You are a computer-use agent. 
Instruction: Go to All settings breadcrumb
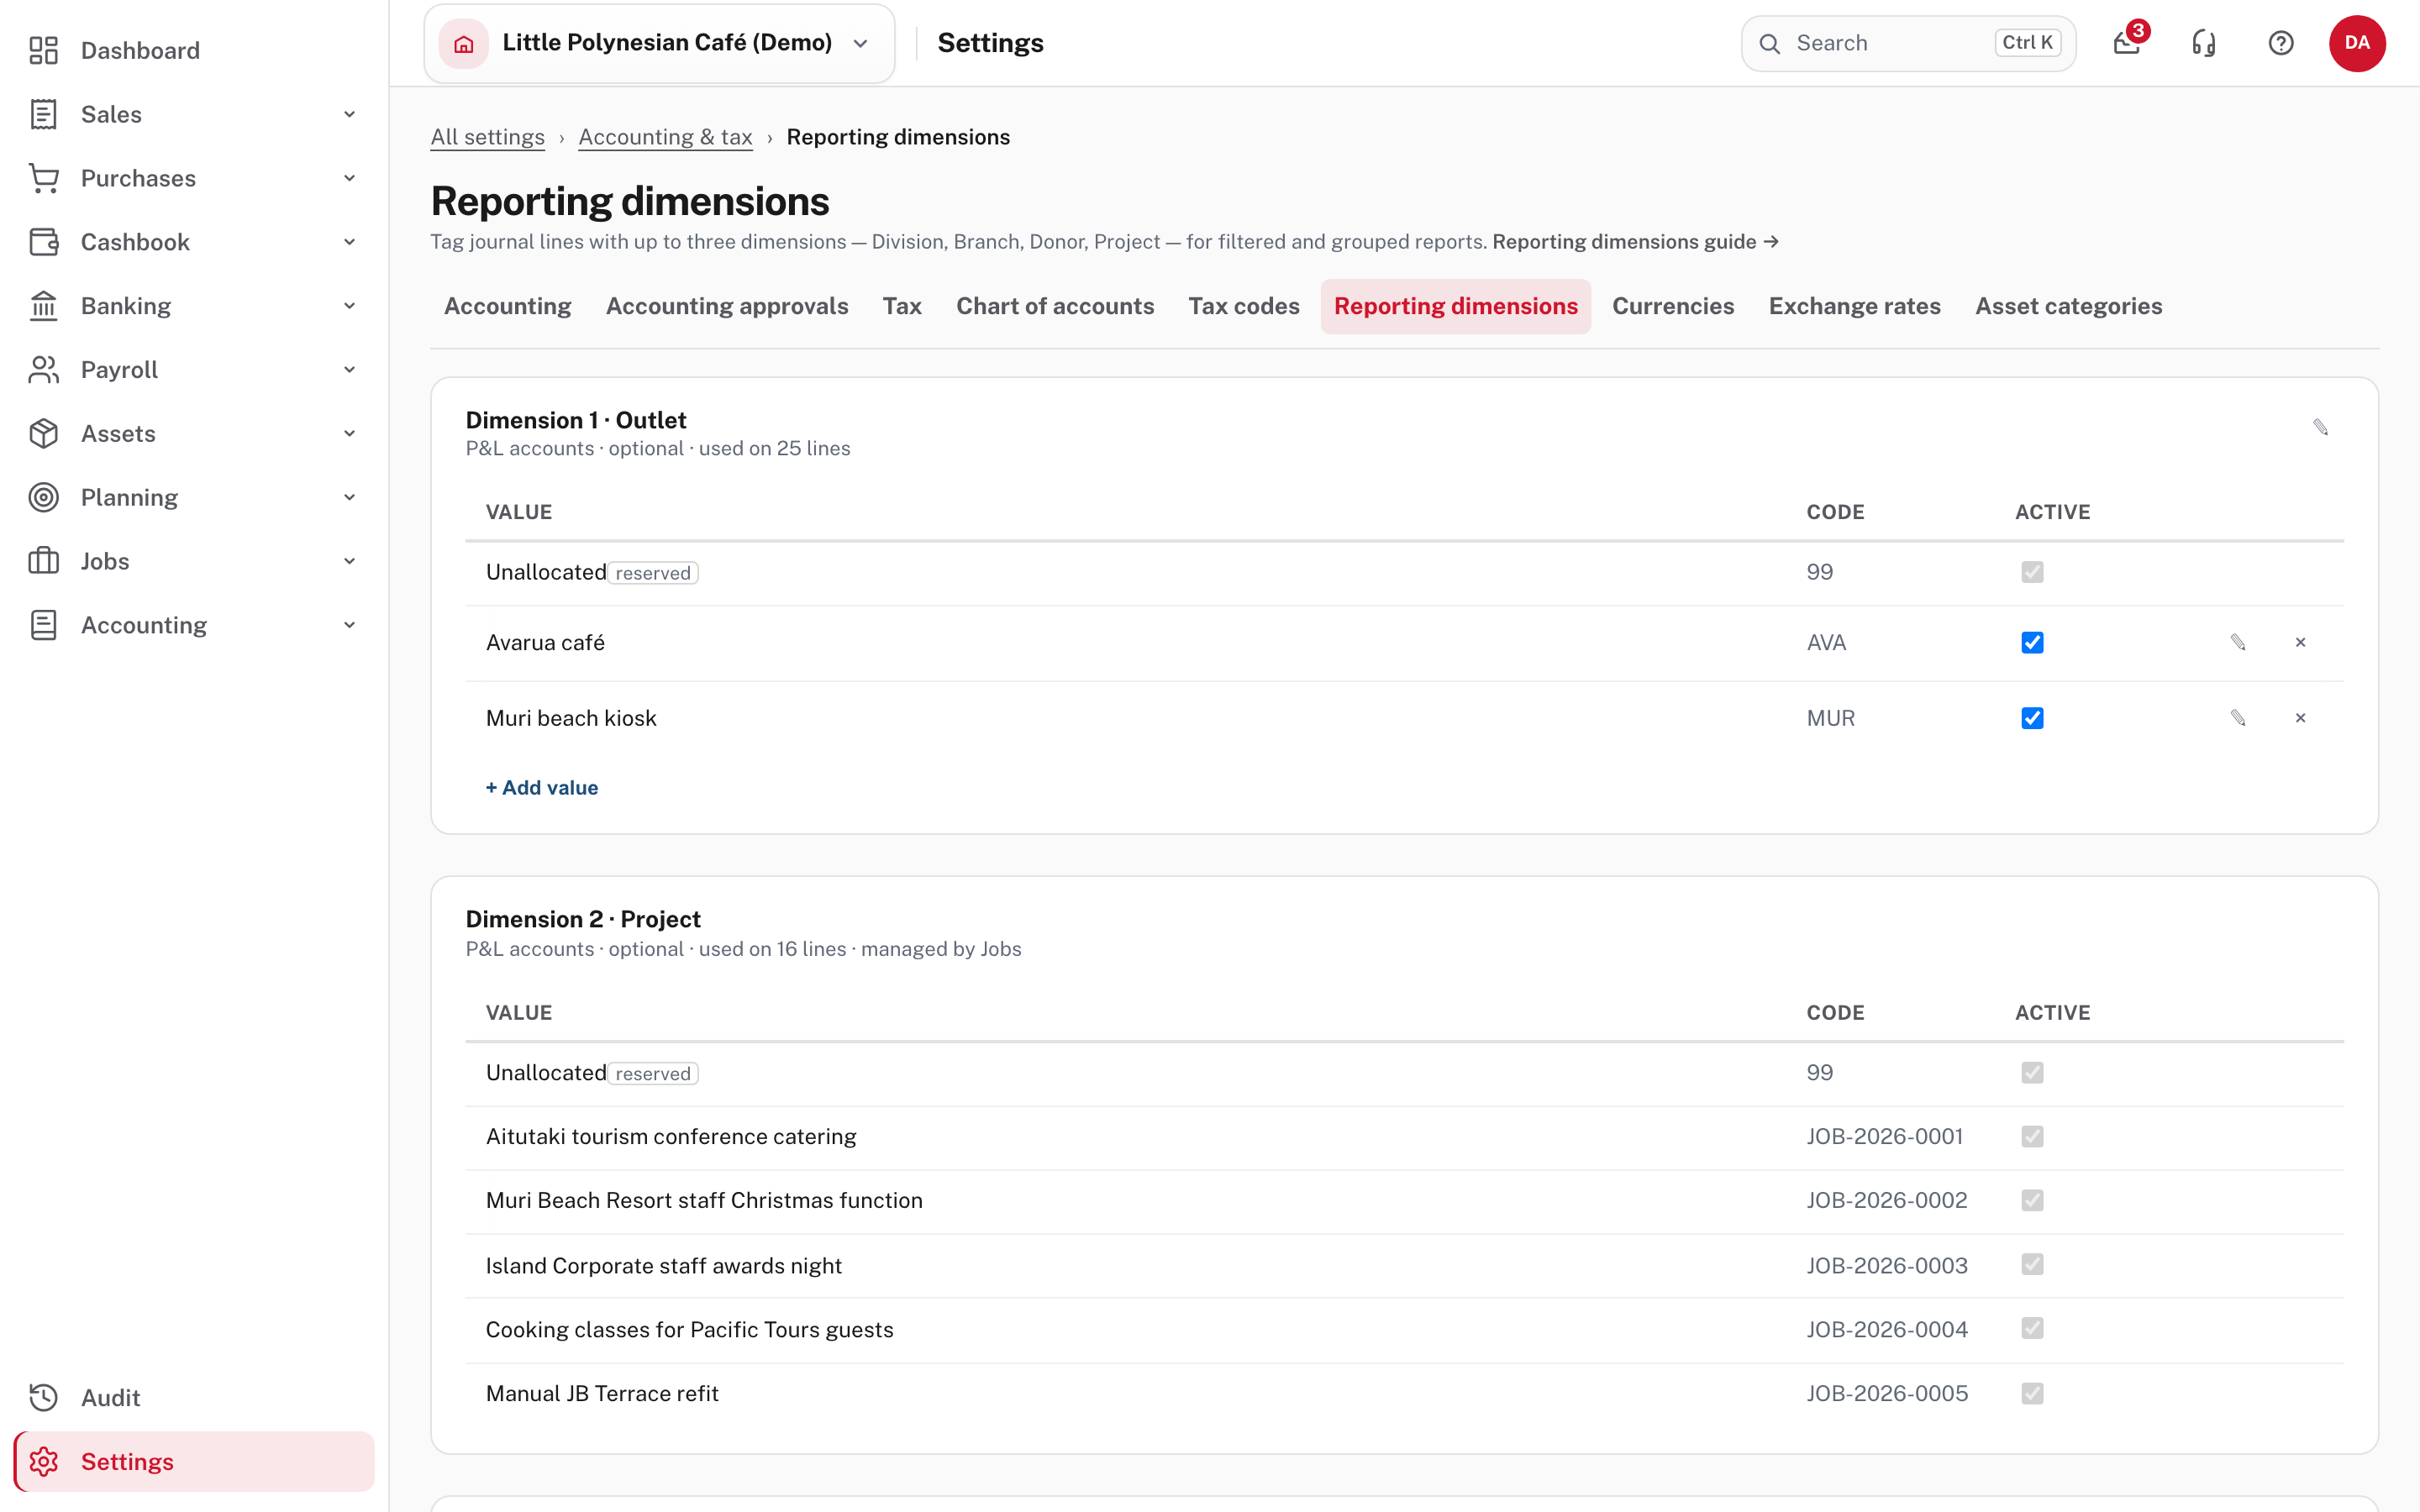click(487, 137)
